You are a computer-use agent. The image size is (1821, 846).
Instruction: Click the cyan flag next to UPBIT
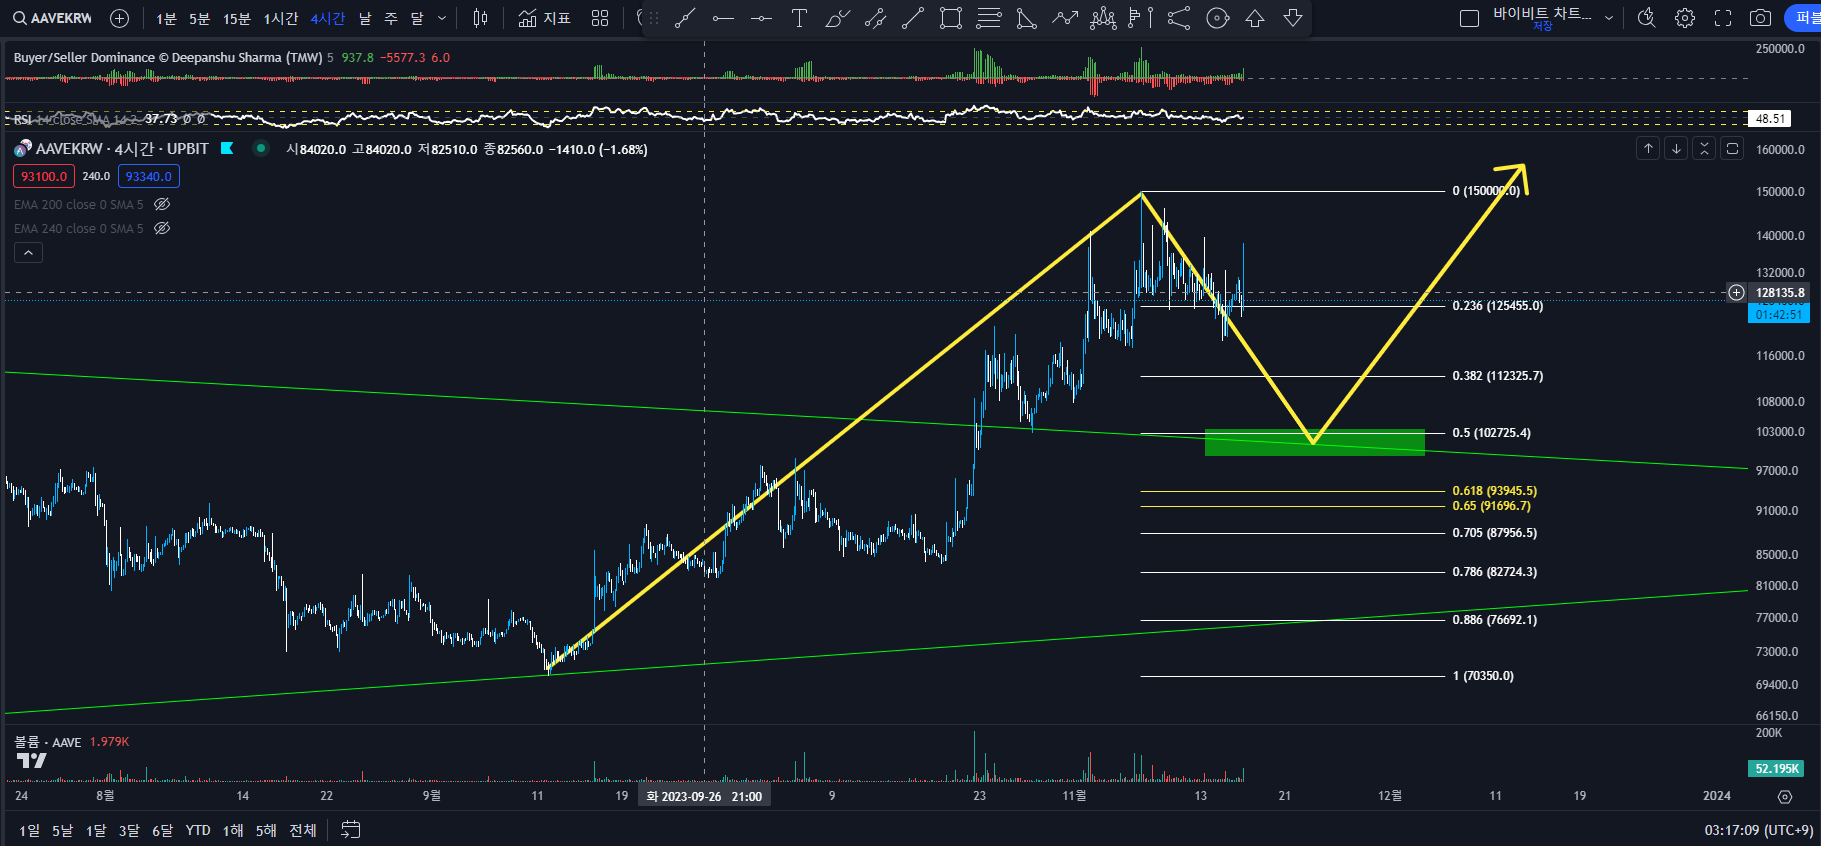coord(227,148)
